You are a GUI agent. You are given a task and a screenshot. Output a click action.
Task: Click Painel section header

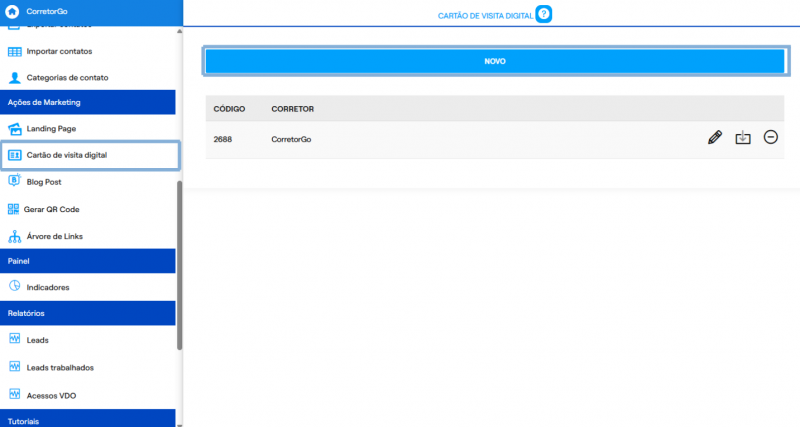click(88, 261)
